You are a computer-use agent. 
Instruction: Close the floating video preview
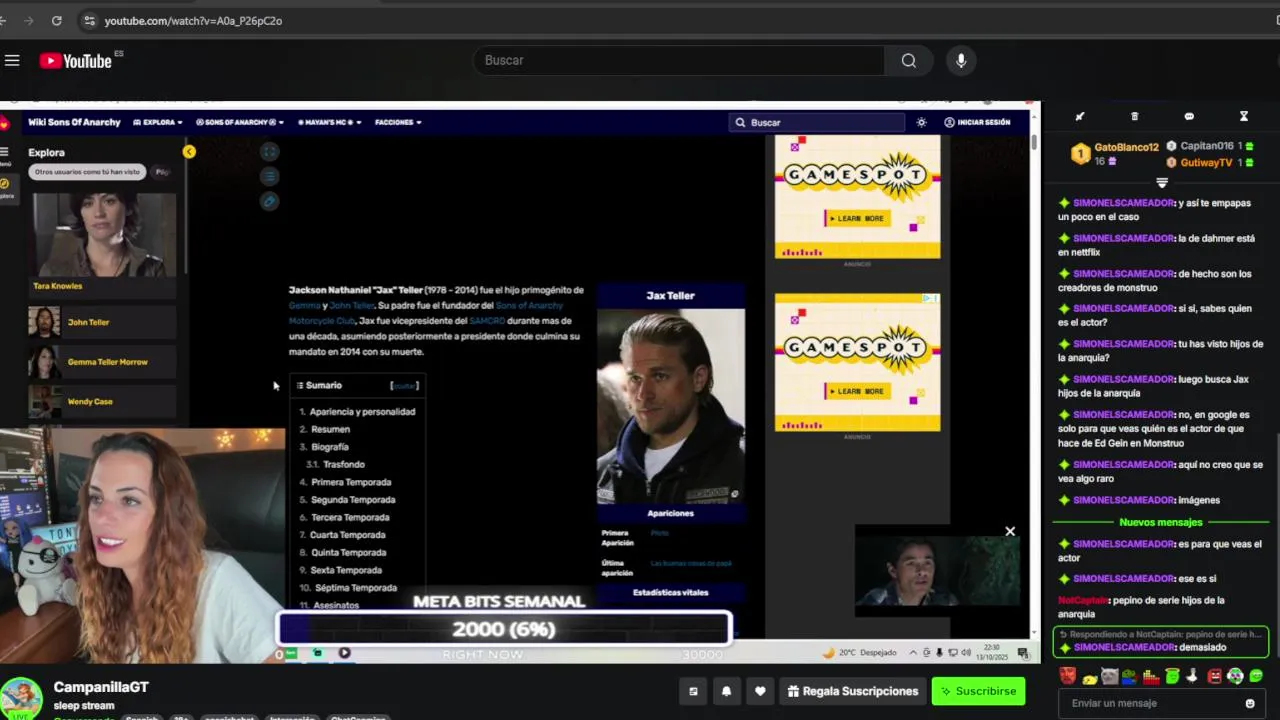point(1010,531)
